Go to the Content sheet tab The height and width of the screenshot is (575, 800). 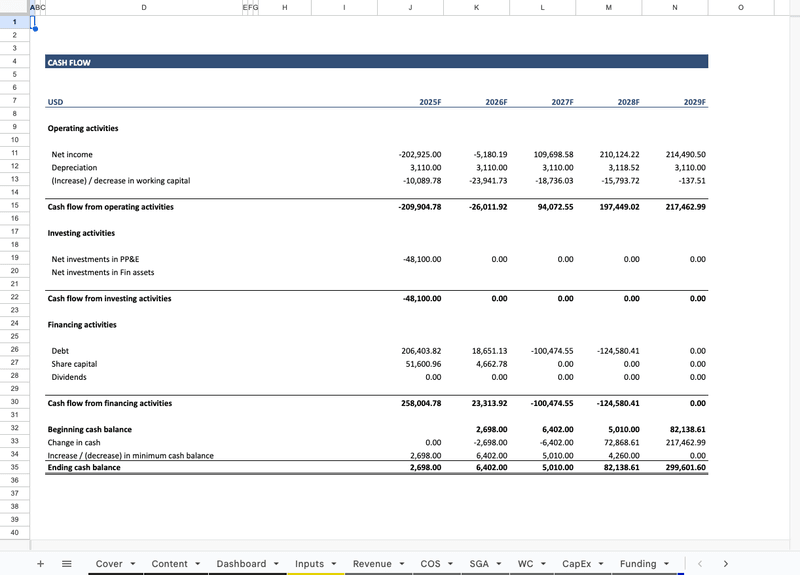(x=169, y=564)
